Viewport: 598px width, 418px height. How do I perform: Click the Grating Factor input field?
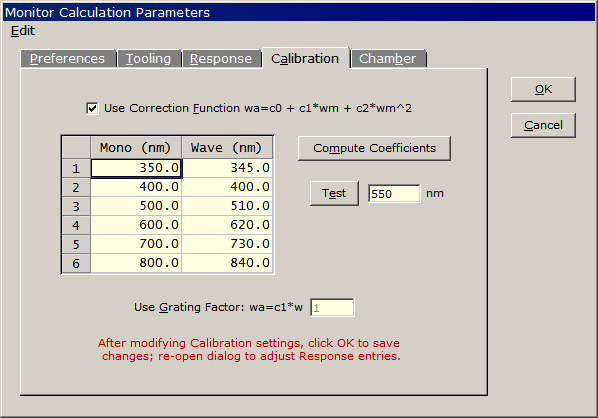(332, 308)
